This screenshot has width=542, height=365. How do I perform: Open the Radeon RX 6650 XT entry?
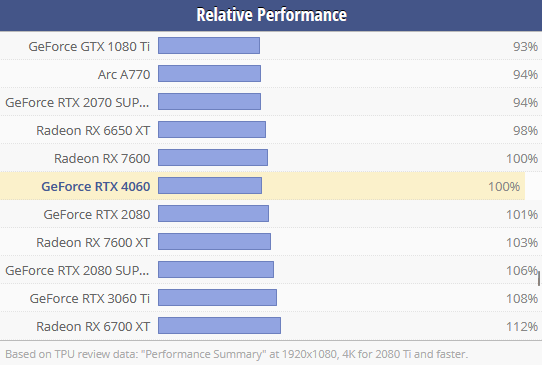click(93, 130)
